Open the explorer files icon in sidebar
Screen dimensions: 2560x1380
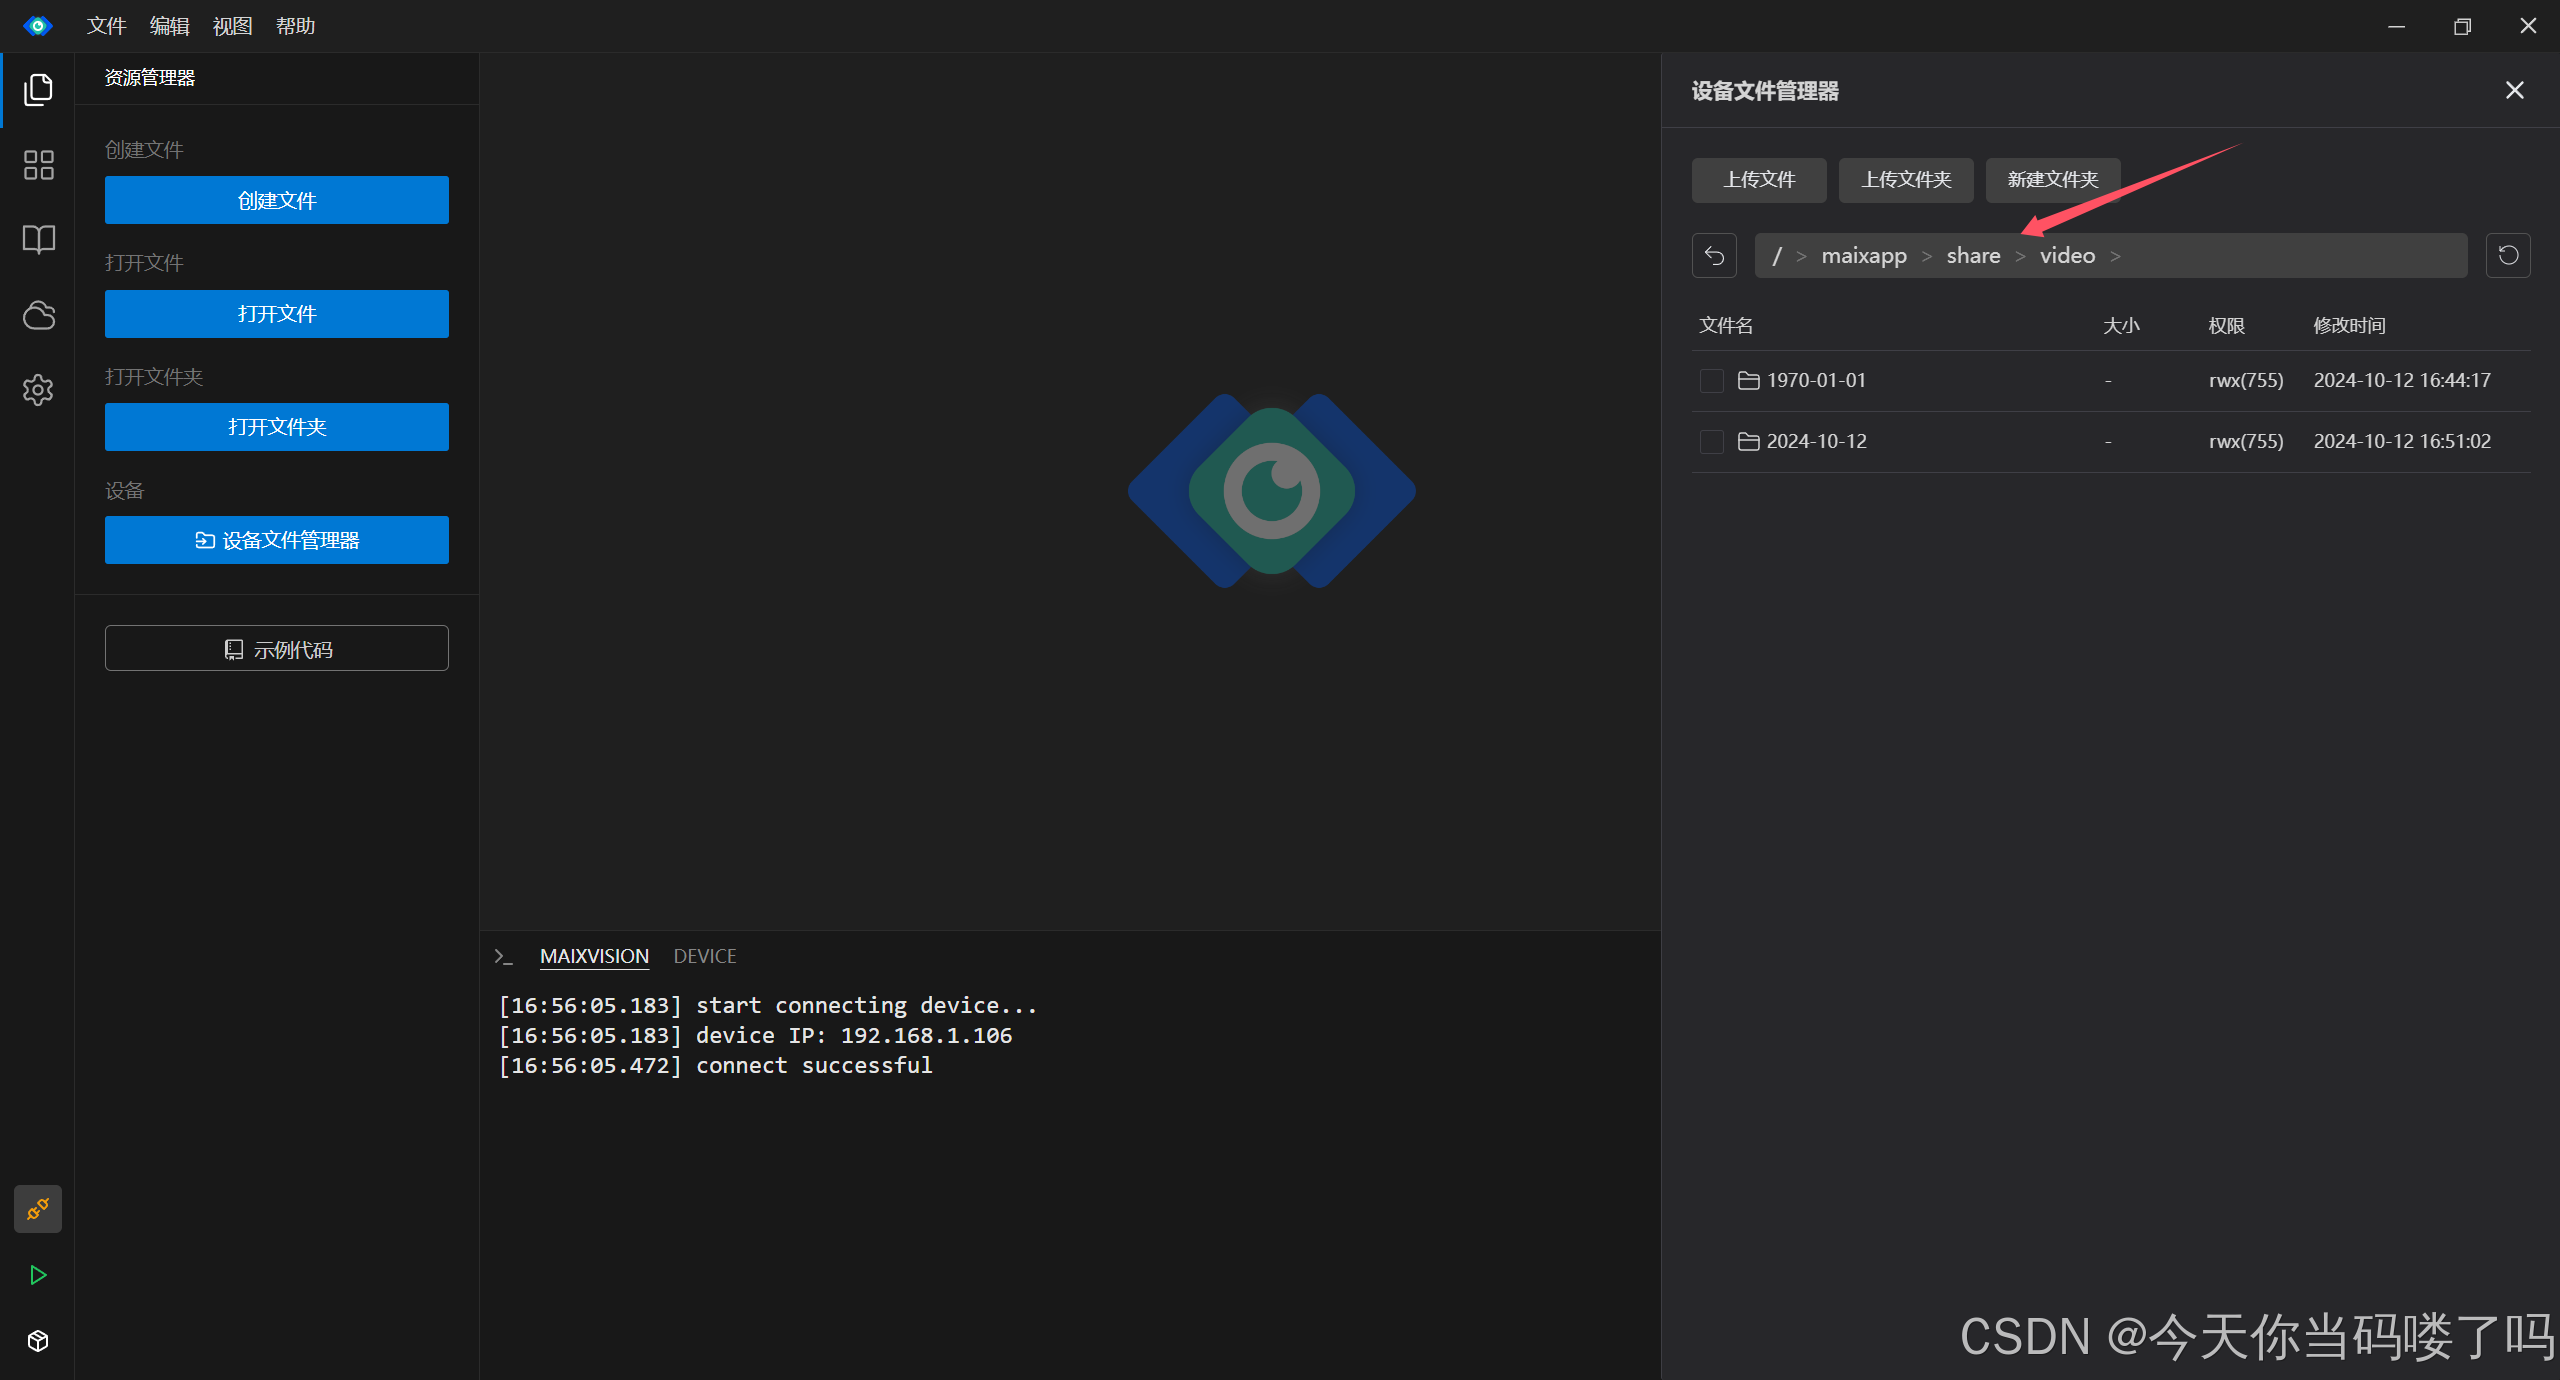[x=38, y=90]
